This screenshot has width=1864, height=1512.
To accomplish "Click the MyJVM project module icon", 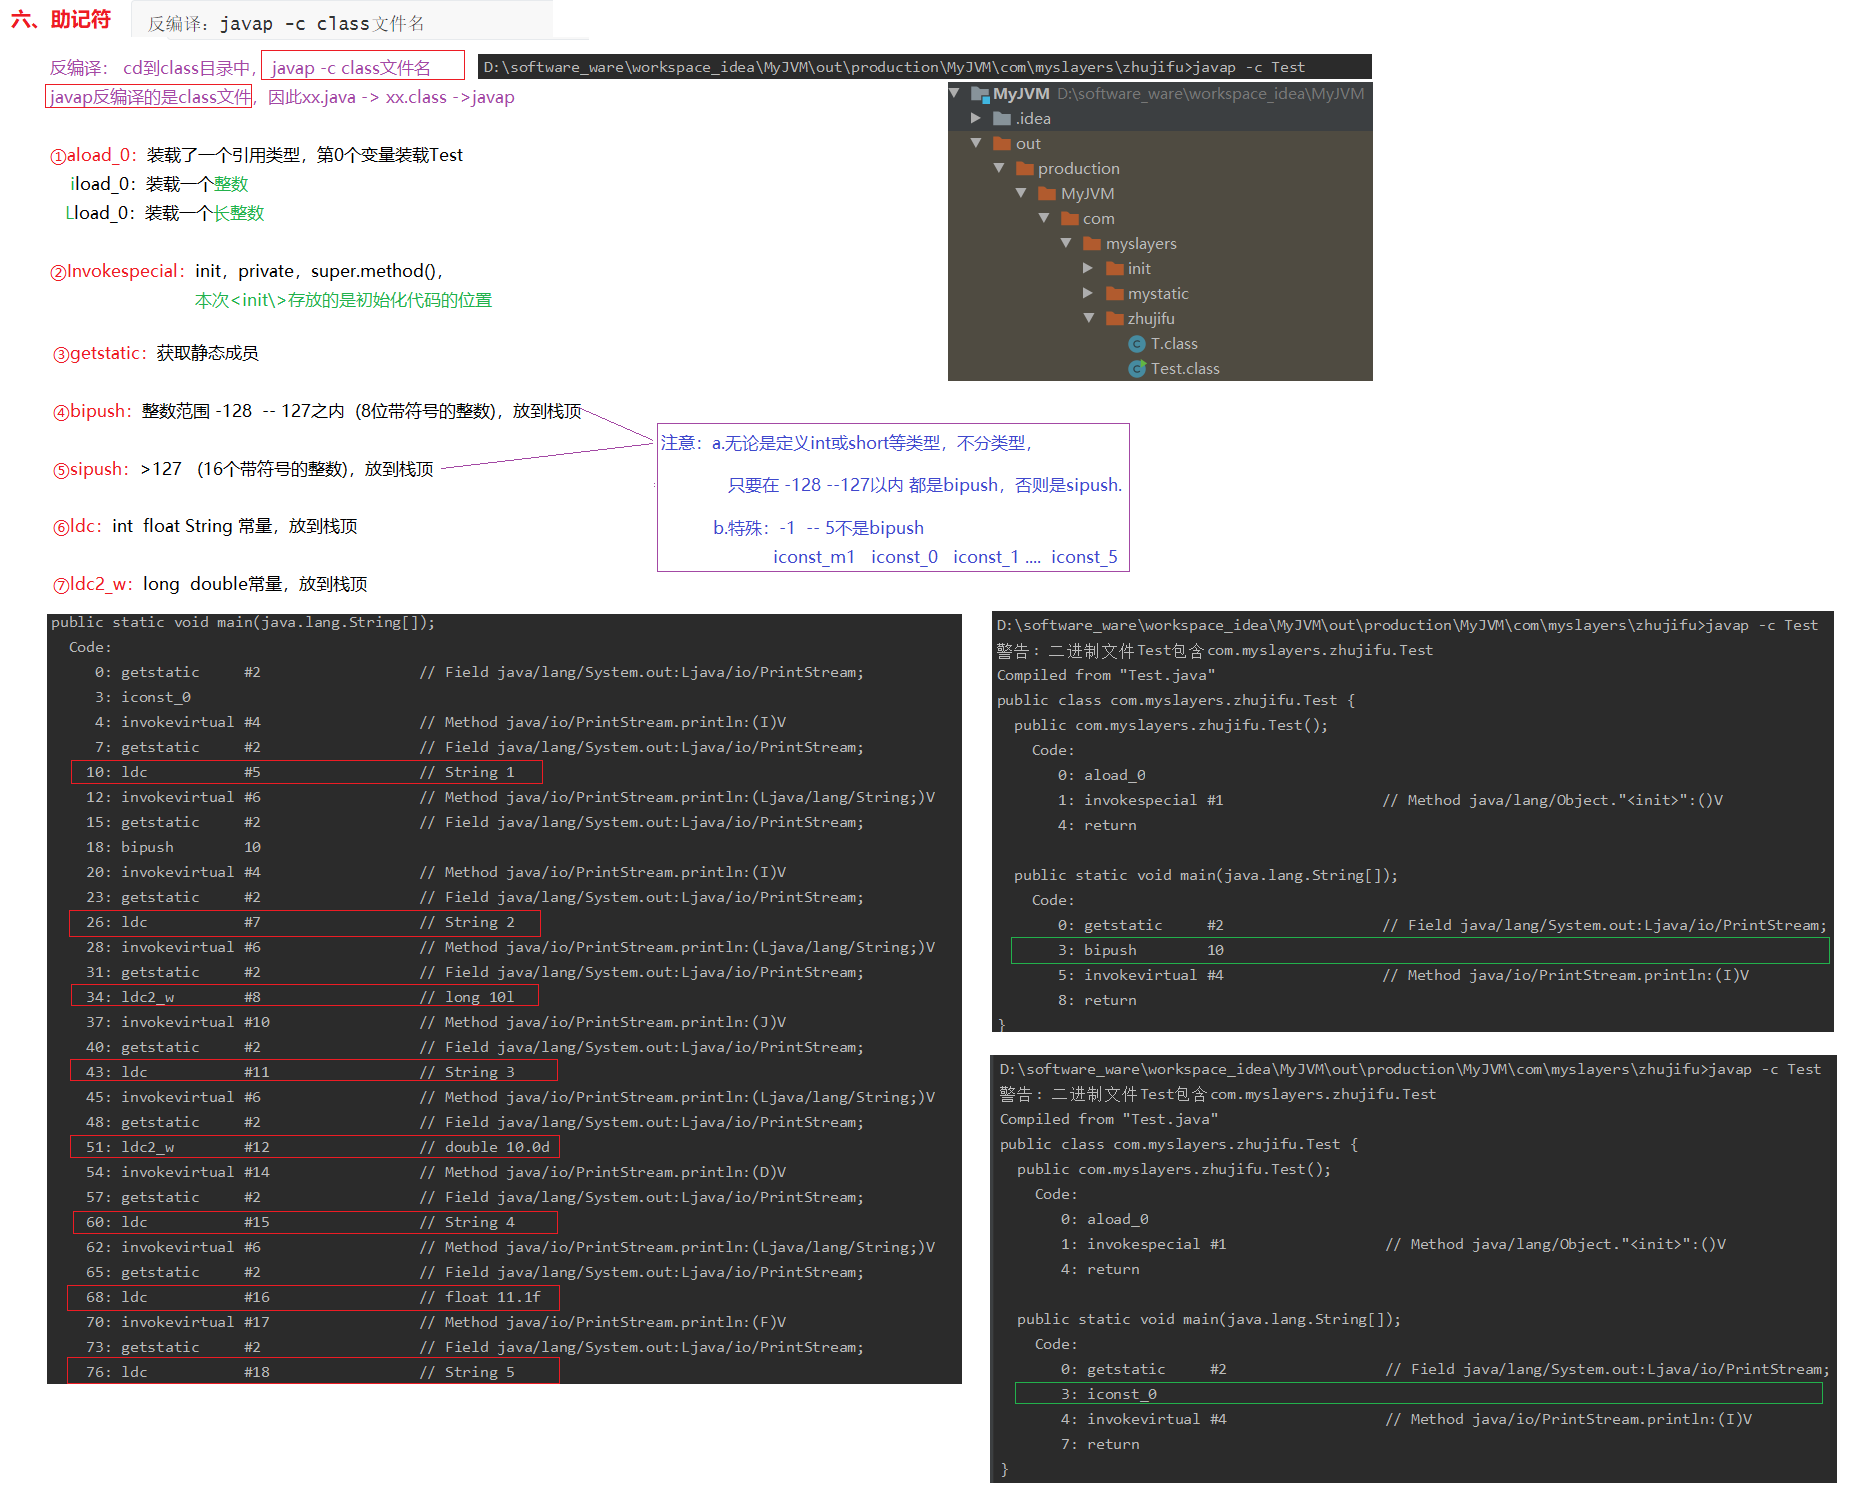I will [980, 94].
